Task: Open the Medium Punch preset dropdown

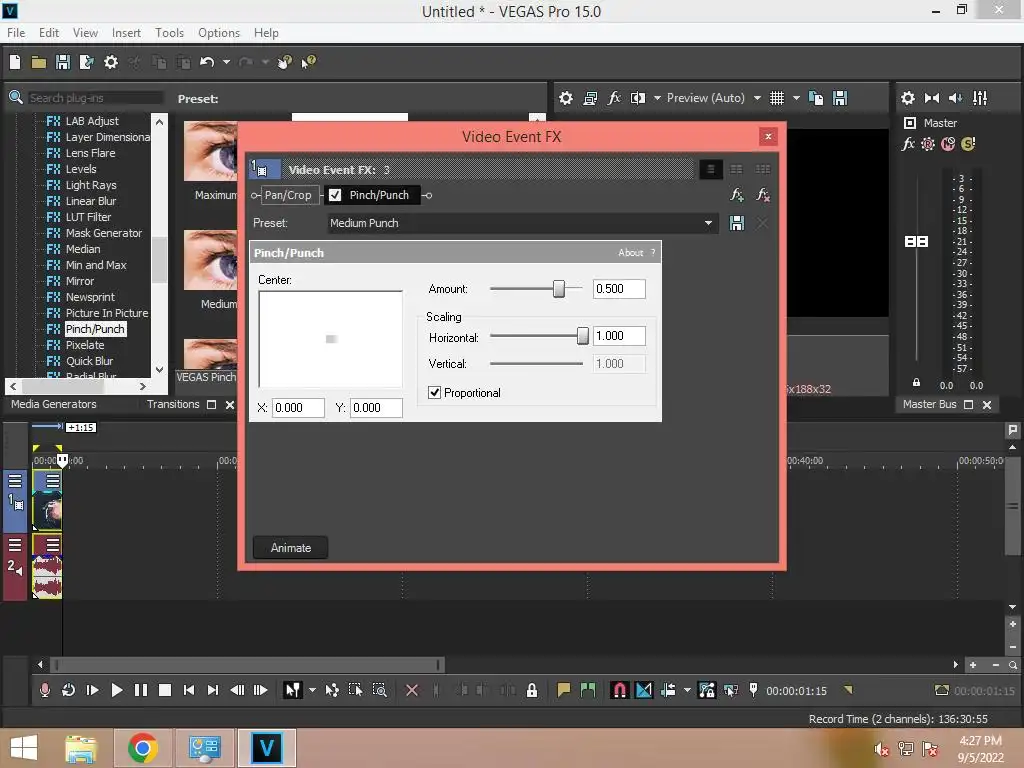Action: point(708,223)
